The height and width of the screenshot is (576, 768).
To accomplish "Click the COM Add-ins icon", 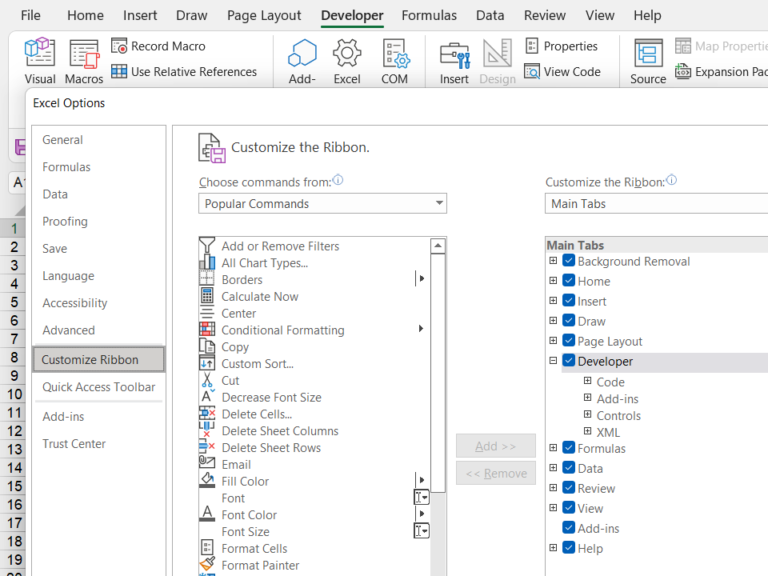I will (394, 54).
